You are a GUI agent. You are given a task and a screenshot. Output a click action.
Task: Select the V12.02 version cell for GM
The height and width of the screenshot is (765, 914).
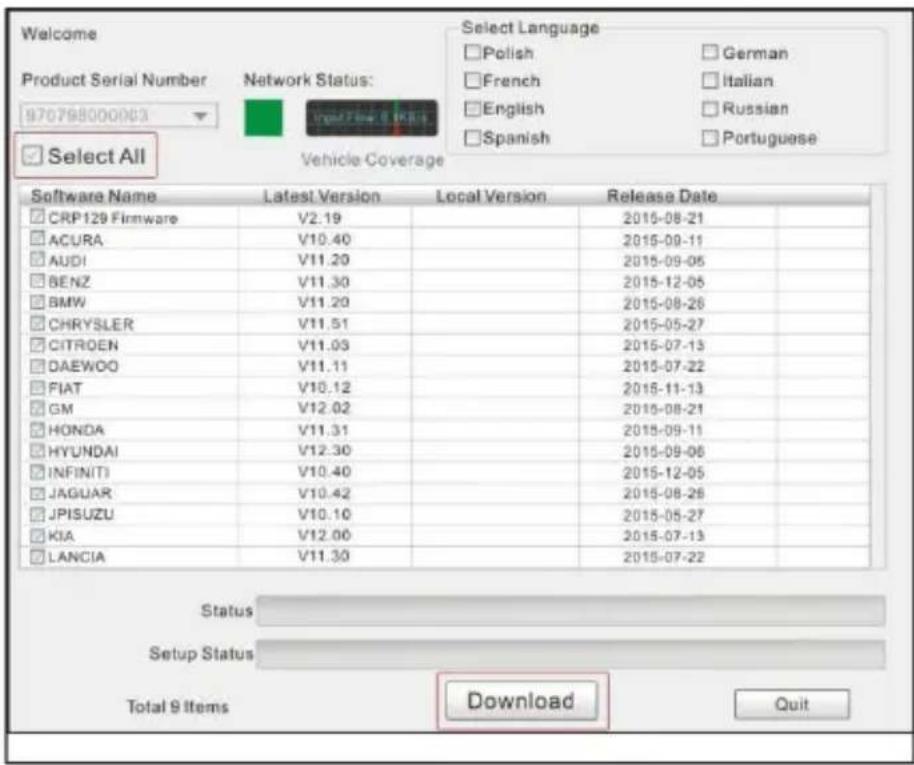tap(324, 408)
